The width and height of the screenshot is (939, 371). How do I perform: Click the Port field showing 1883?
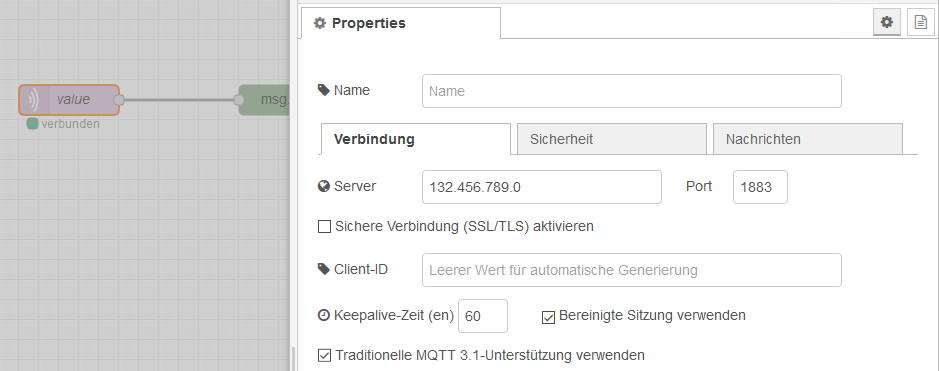pos(760,187)
